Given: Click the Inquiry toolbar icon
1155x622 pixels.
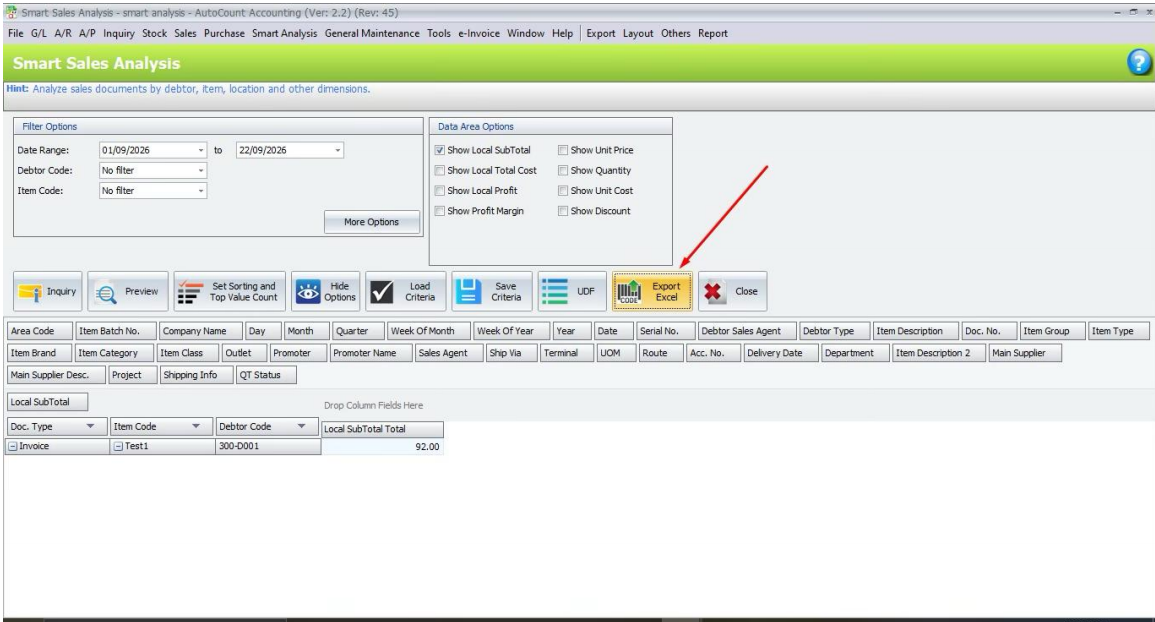Looking at the screenshot, I should (x=30, y=293).
